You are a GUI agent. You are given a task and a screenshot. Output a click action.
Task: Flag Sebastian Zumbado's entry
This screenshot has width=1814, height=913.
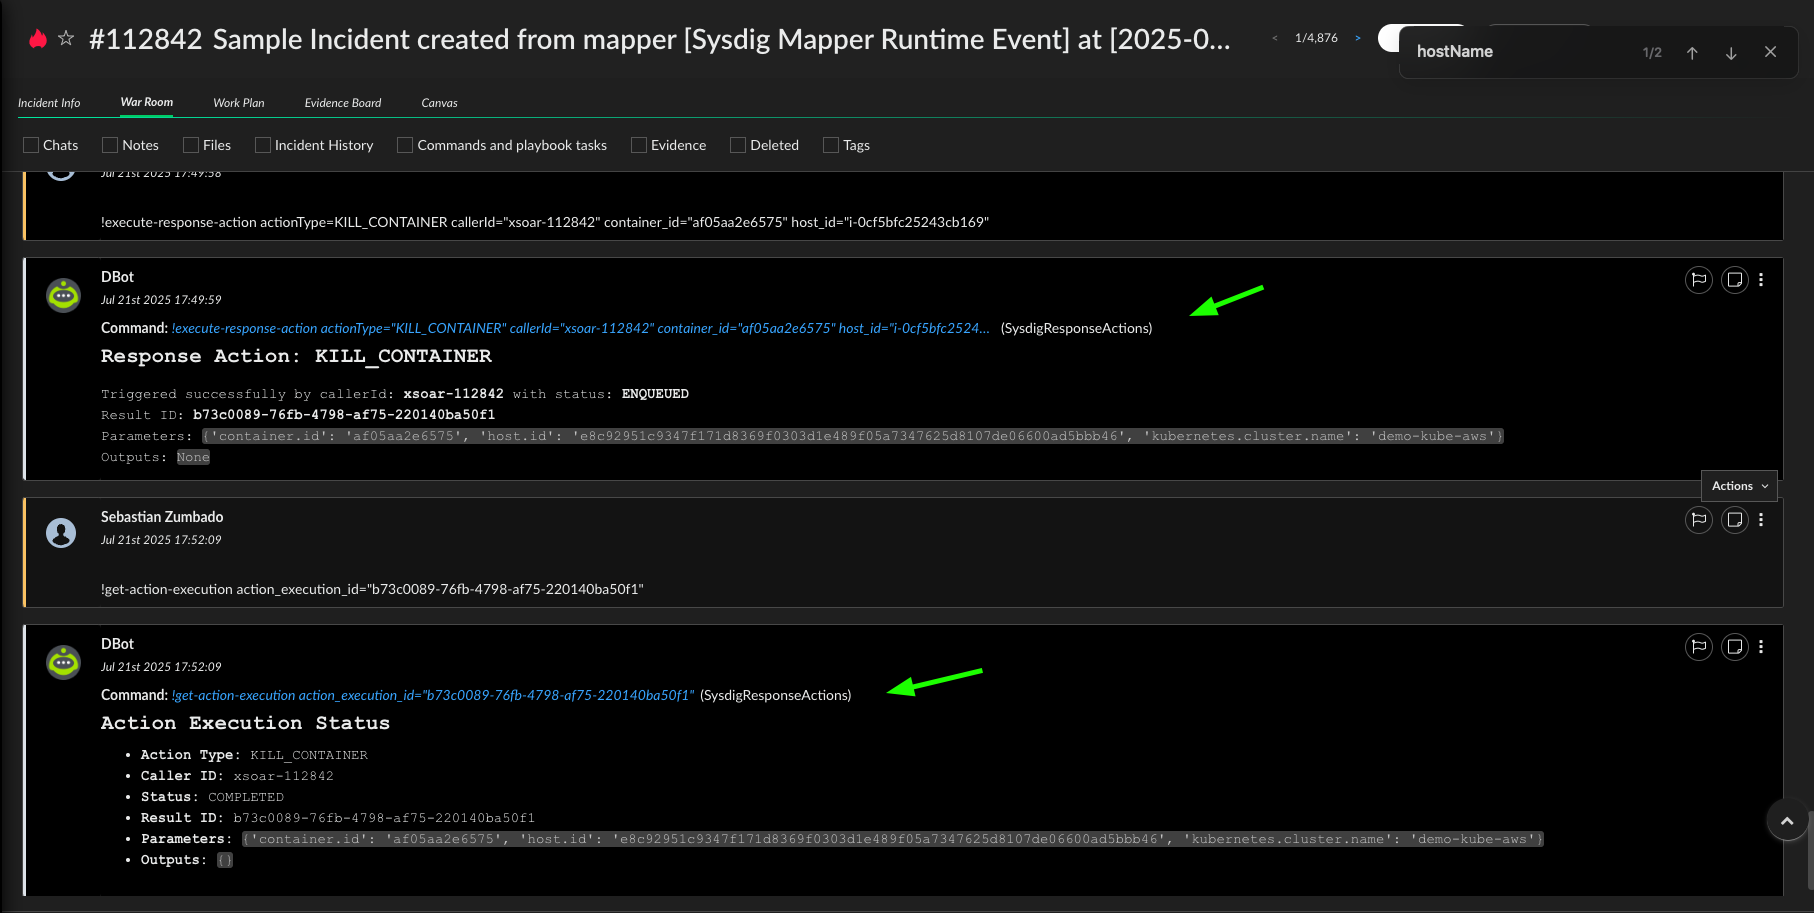tap(1699, 520)
